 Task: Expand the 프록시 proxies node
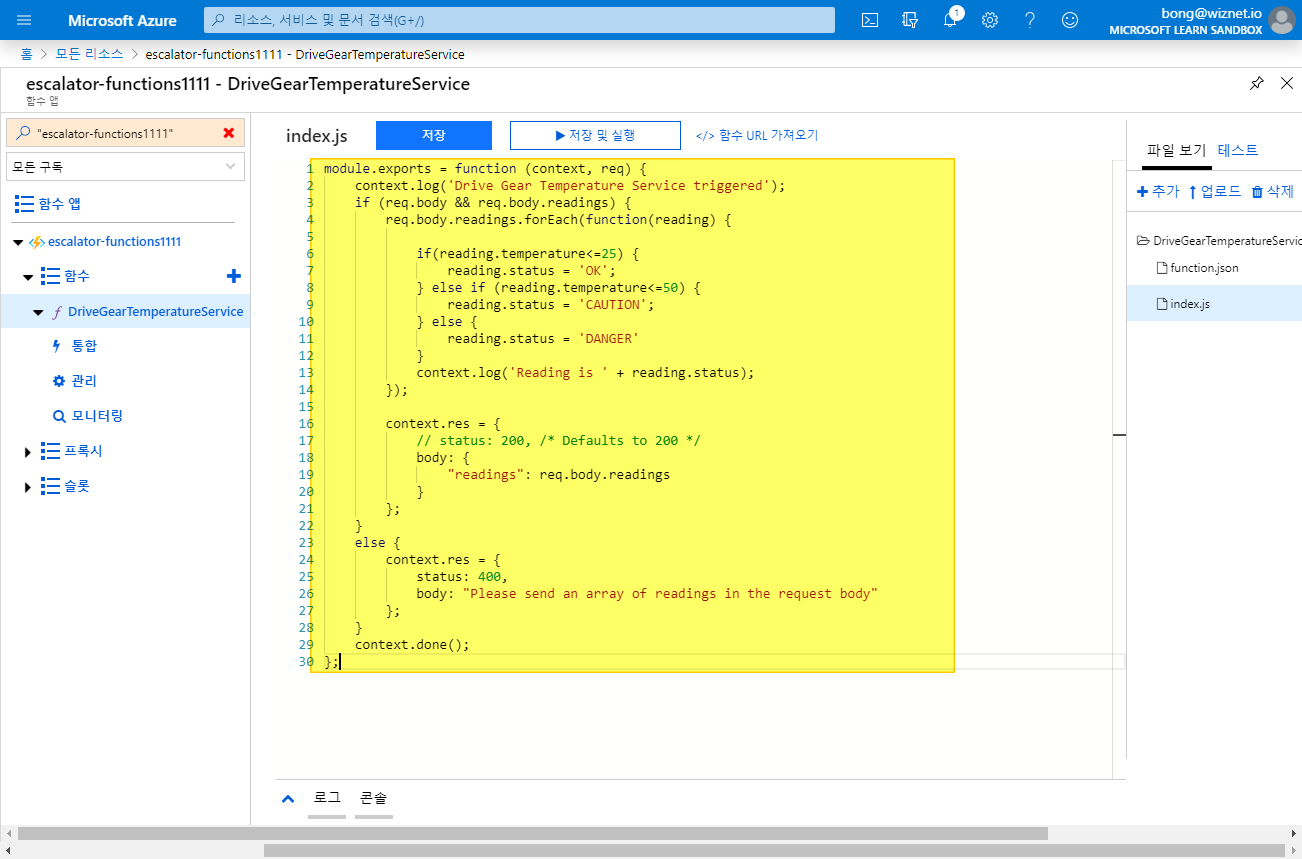tap(28, 452)
